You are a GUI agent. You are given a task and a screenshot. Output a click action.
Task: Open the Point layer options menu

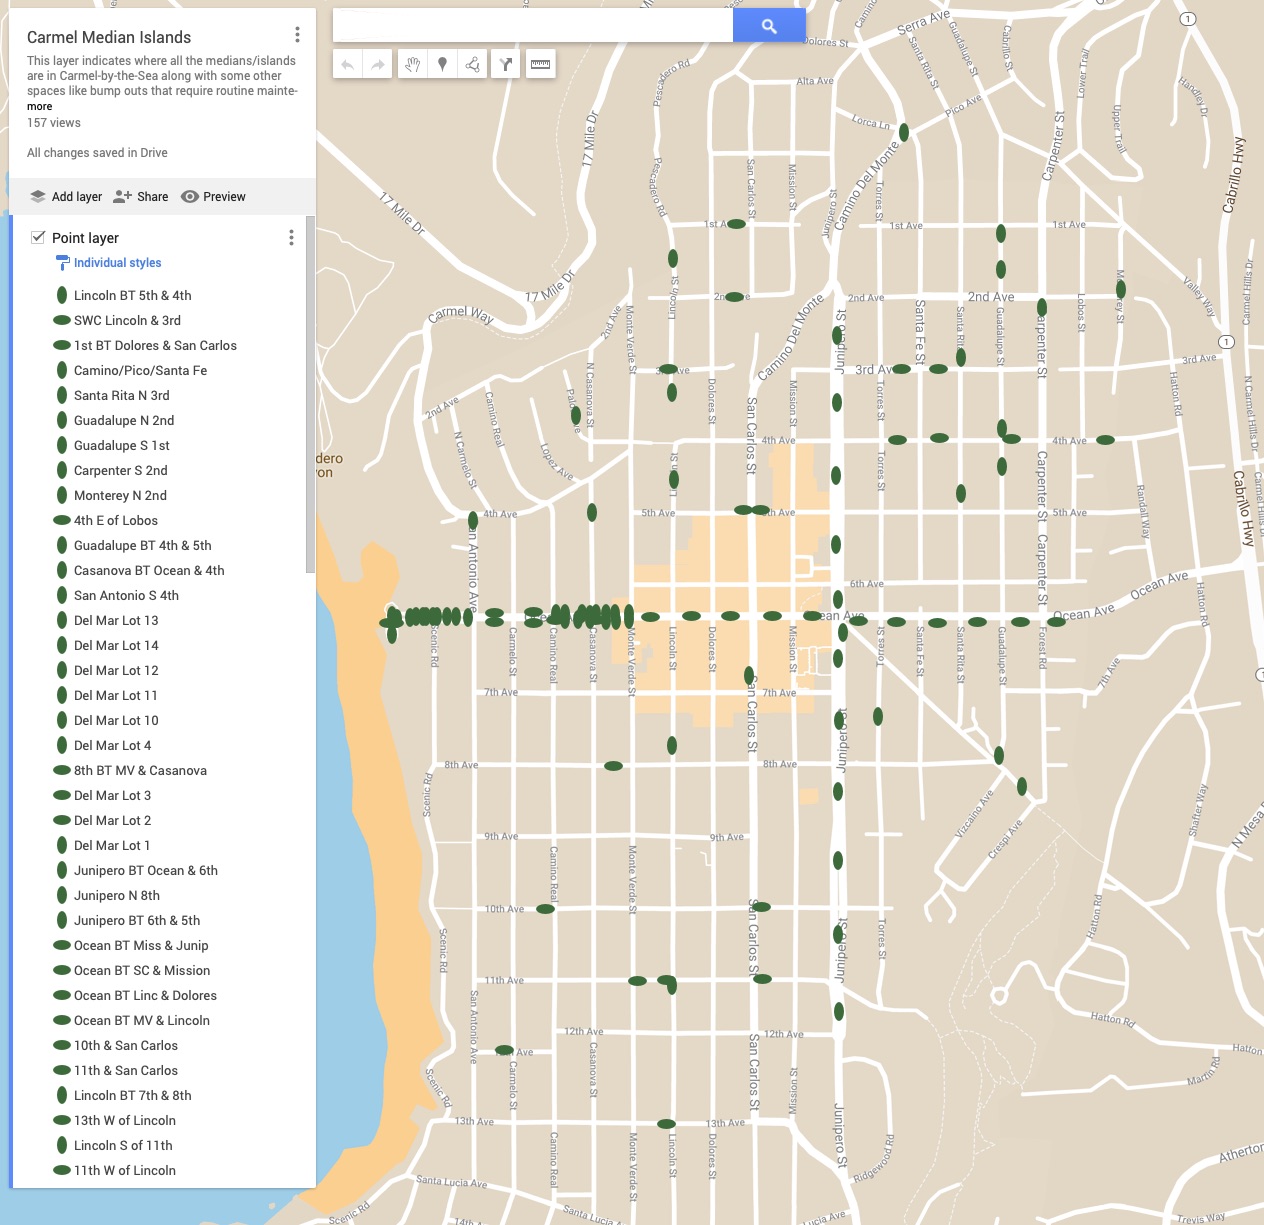click(291, 237)
